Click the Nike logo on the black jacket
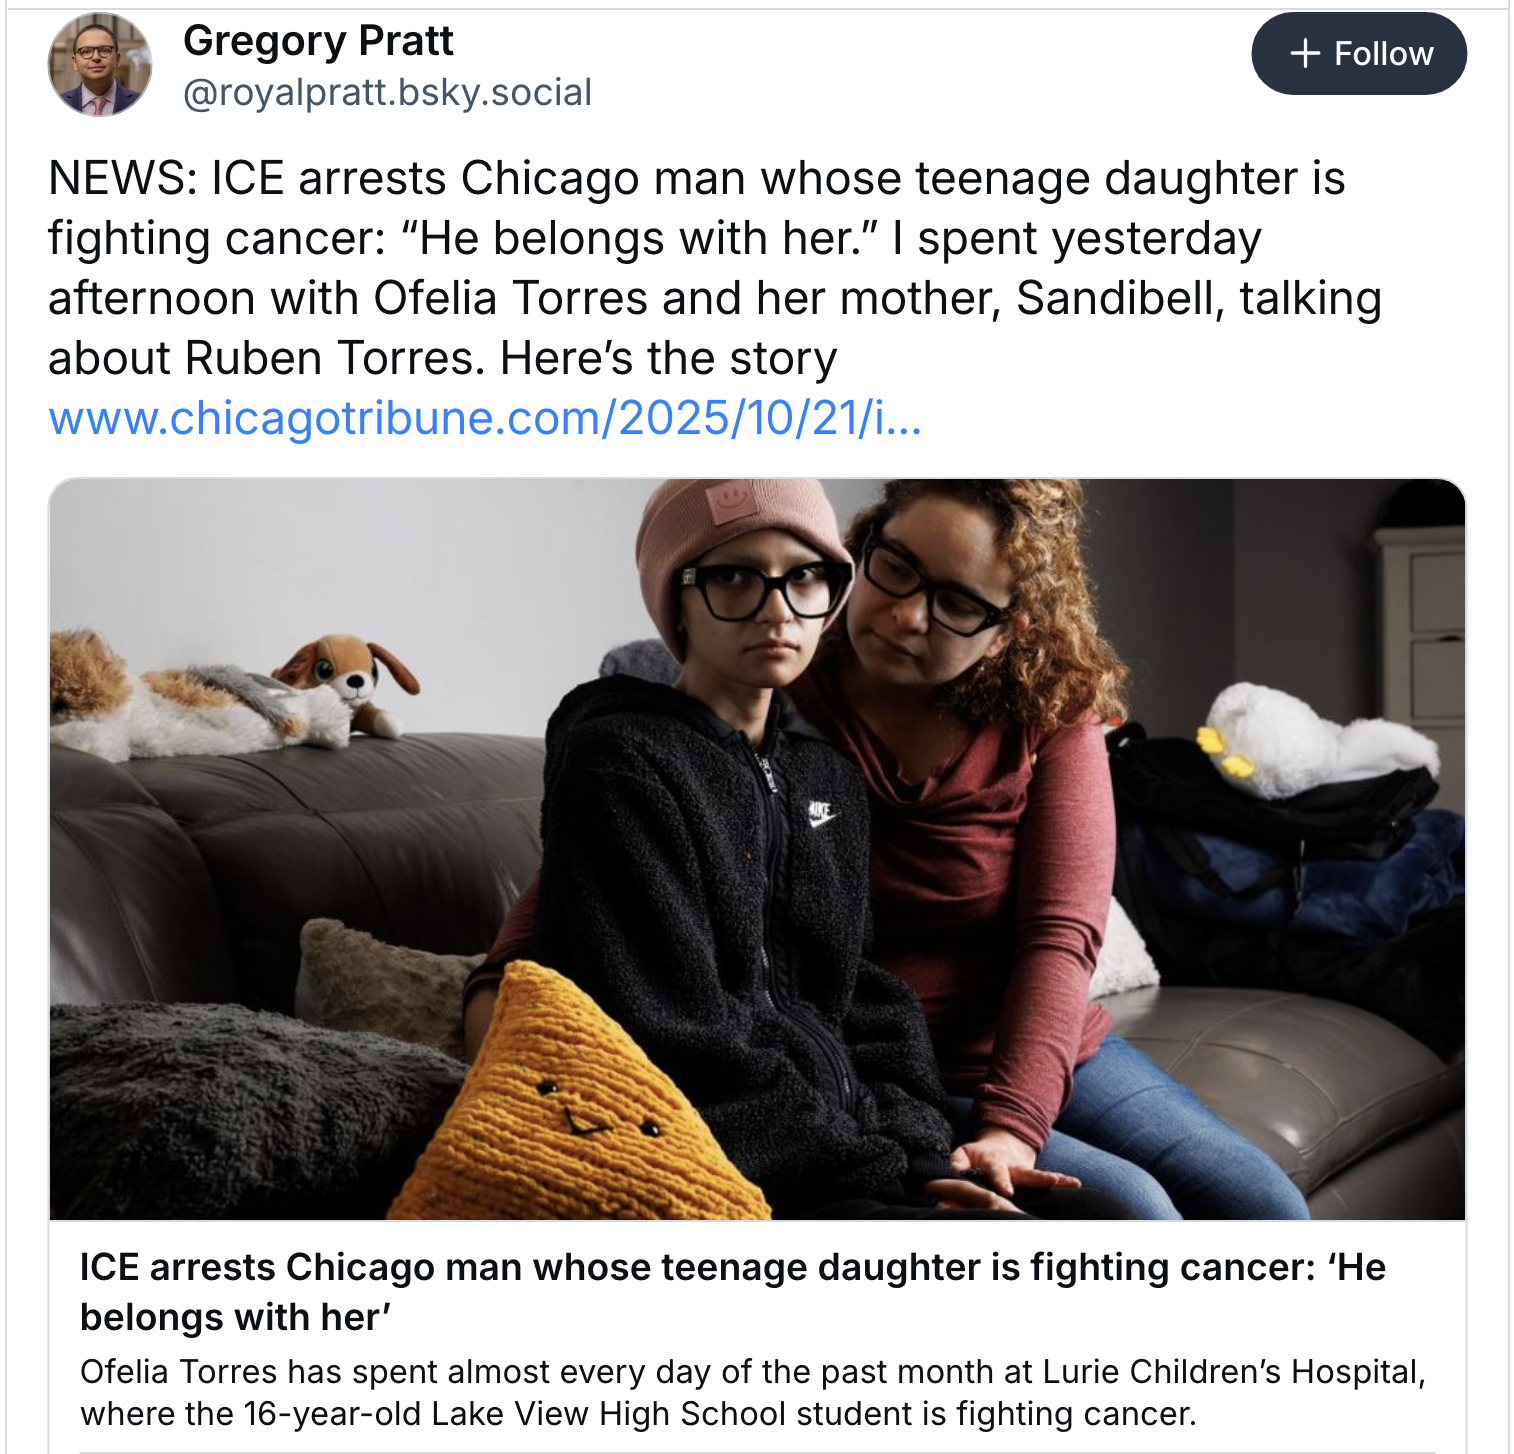This screenshot has width=1514, height=1454. 821,815
